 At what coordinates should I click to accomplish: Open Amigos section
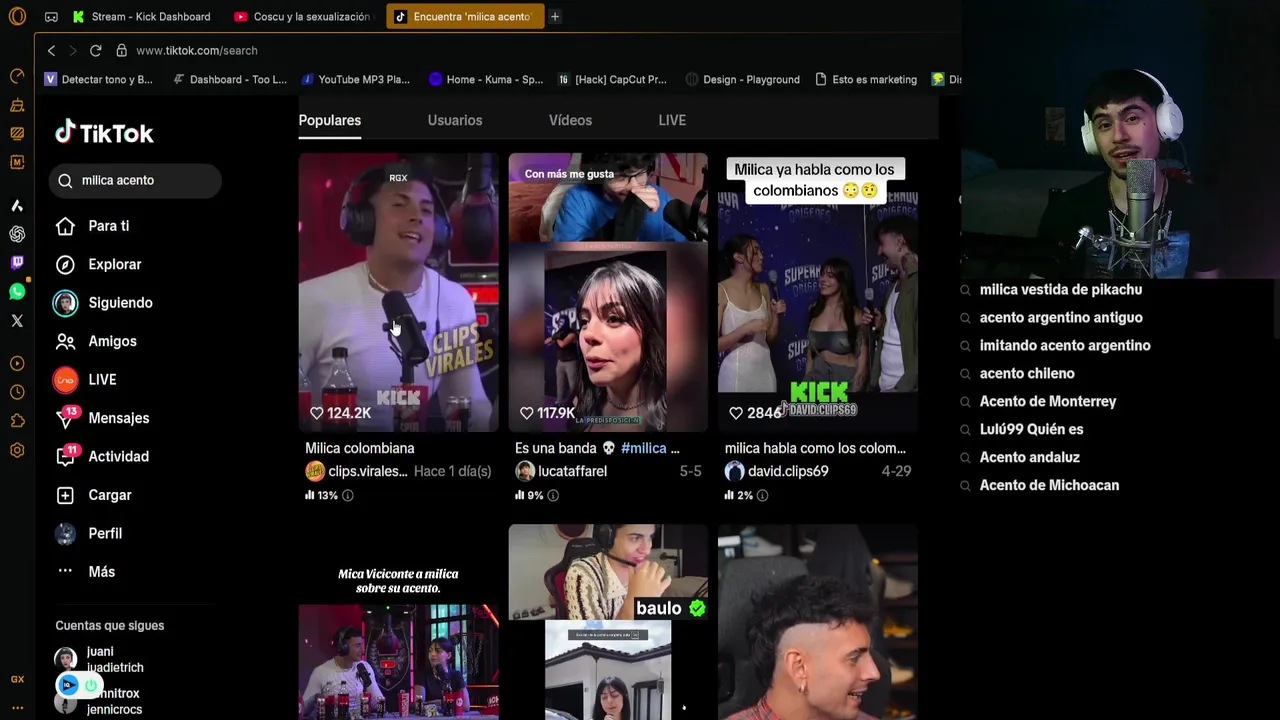[96, 341]
